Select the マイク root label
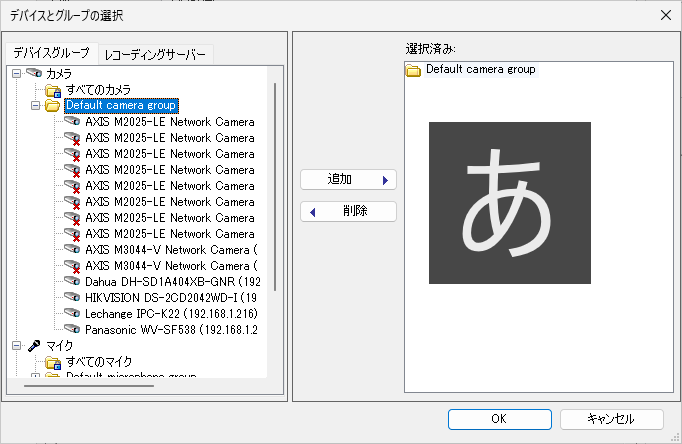Image resolution: width=682 pixels, height=444 pixels. [x=60, y=346]
